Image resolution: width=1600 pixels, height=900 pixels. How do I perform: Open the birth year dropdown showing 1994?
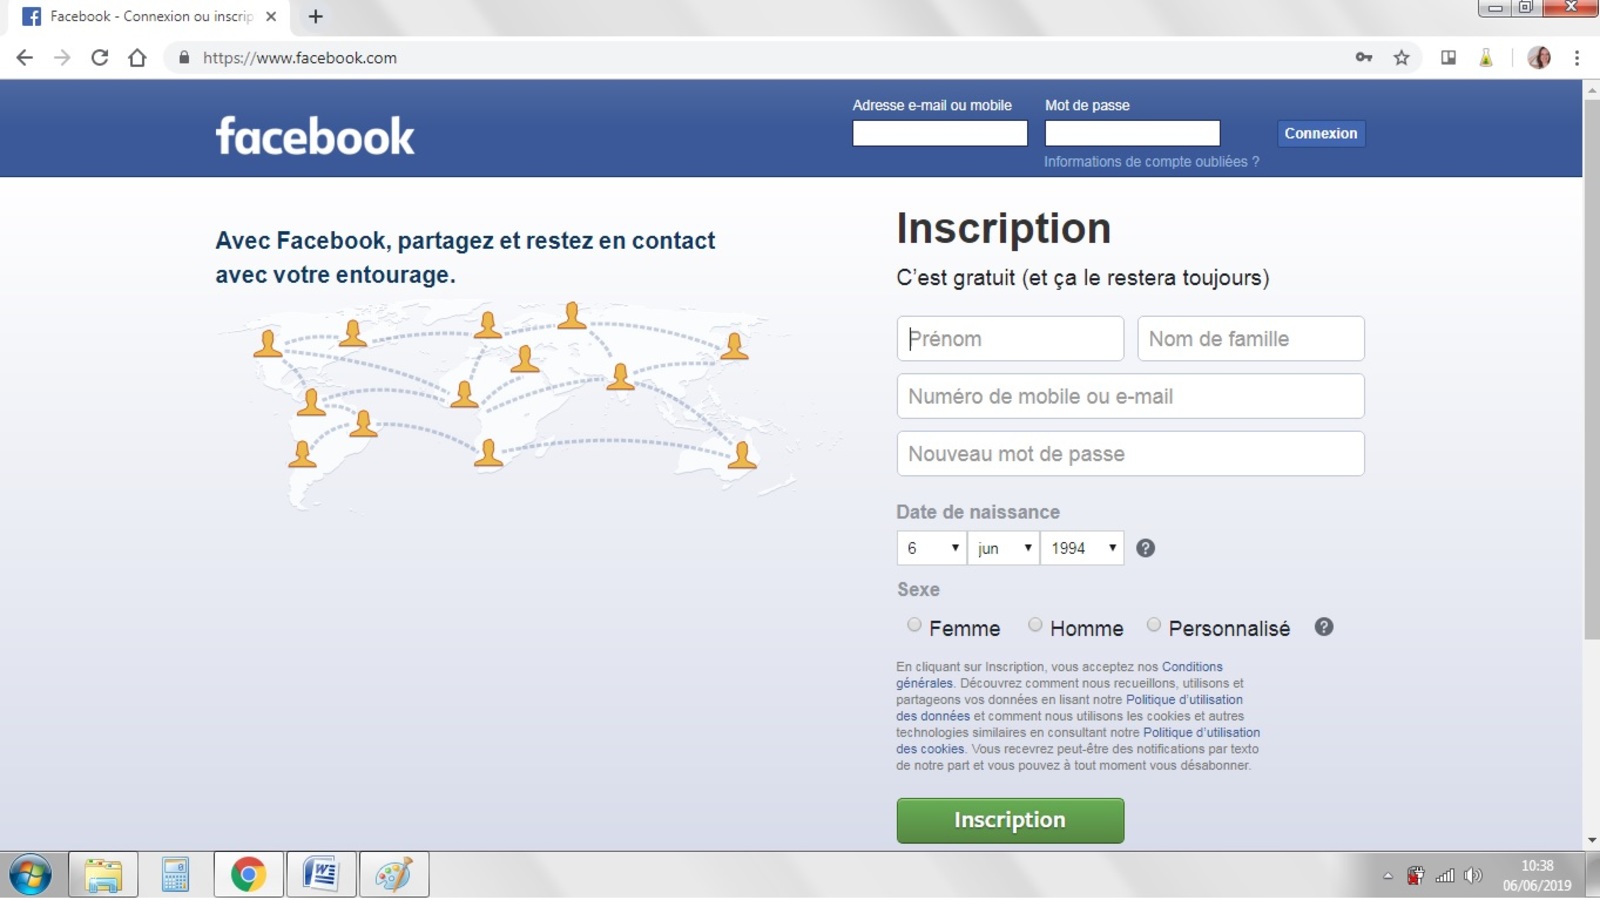(1082, 548)
